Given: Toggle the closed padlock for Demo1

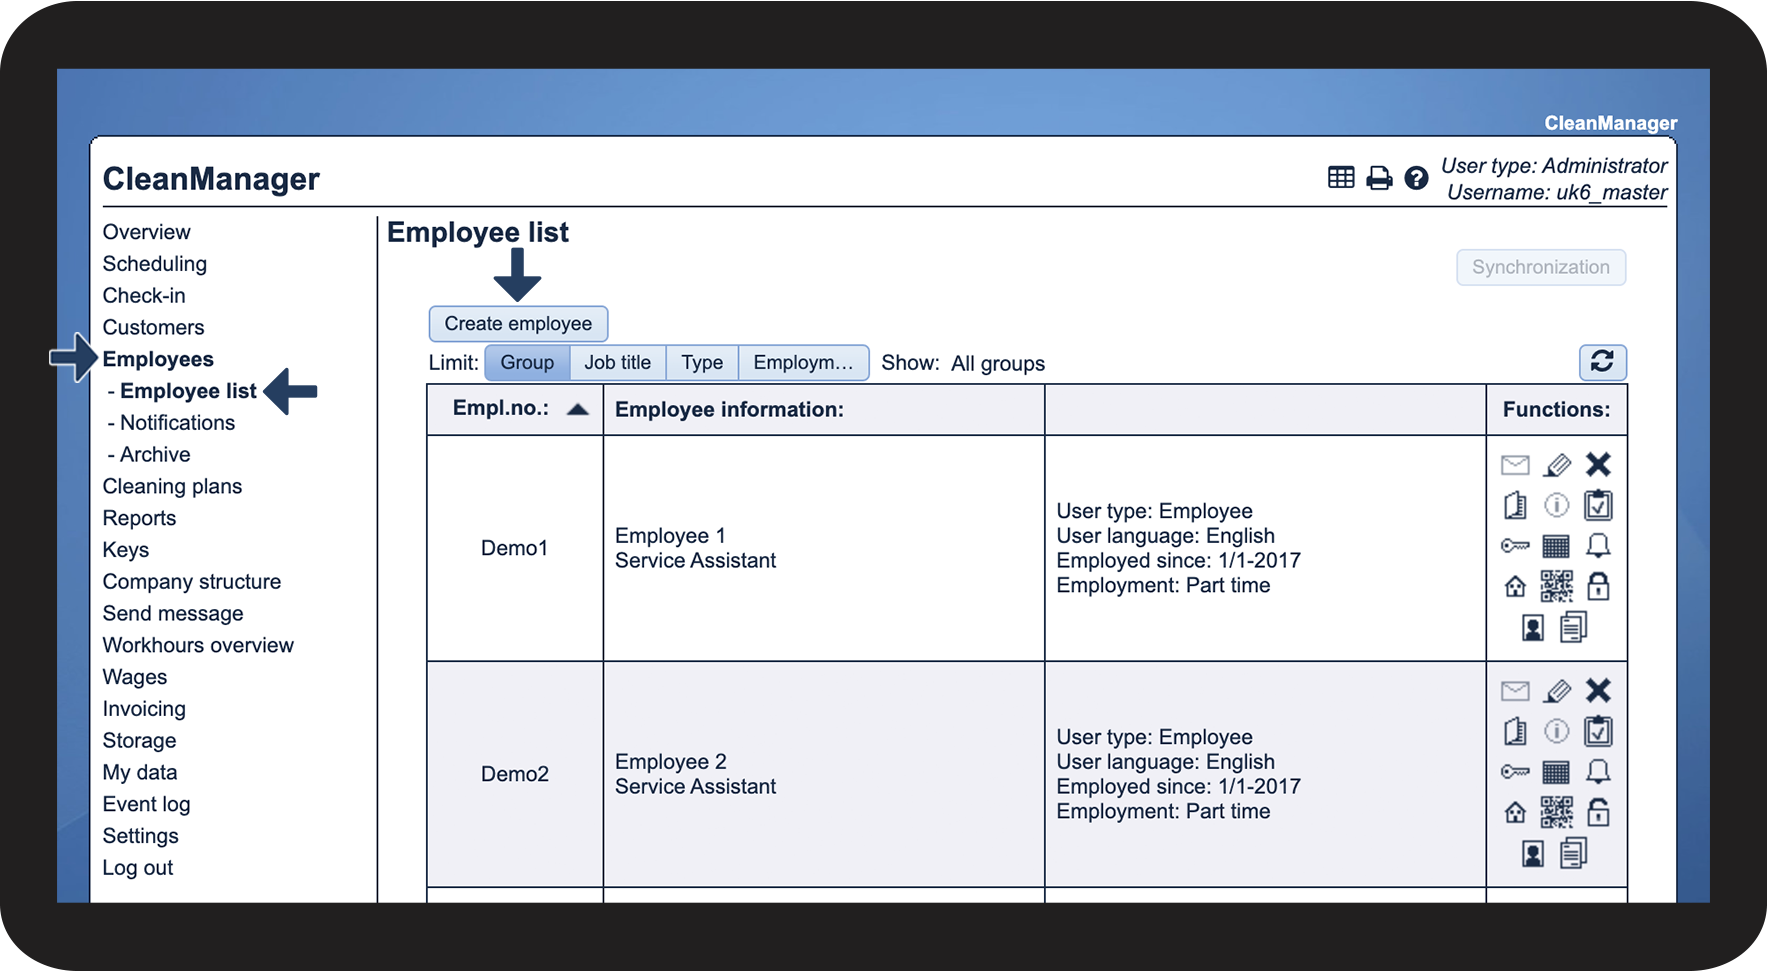Looking at the screenshot, I should [x=1598, y=586].
